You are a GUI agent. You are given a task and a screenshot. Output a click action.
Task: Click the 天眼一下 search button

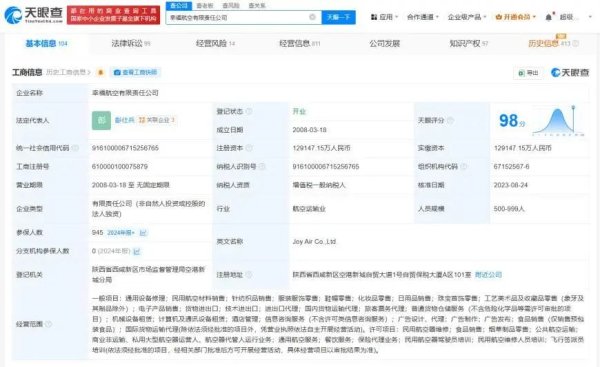pos(338,17)
